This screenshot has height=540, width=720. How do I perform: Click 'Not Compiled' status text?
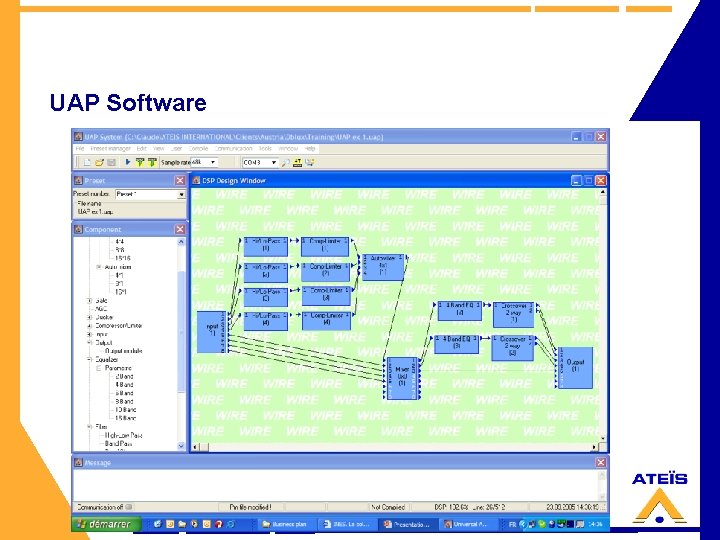[388, 507]
